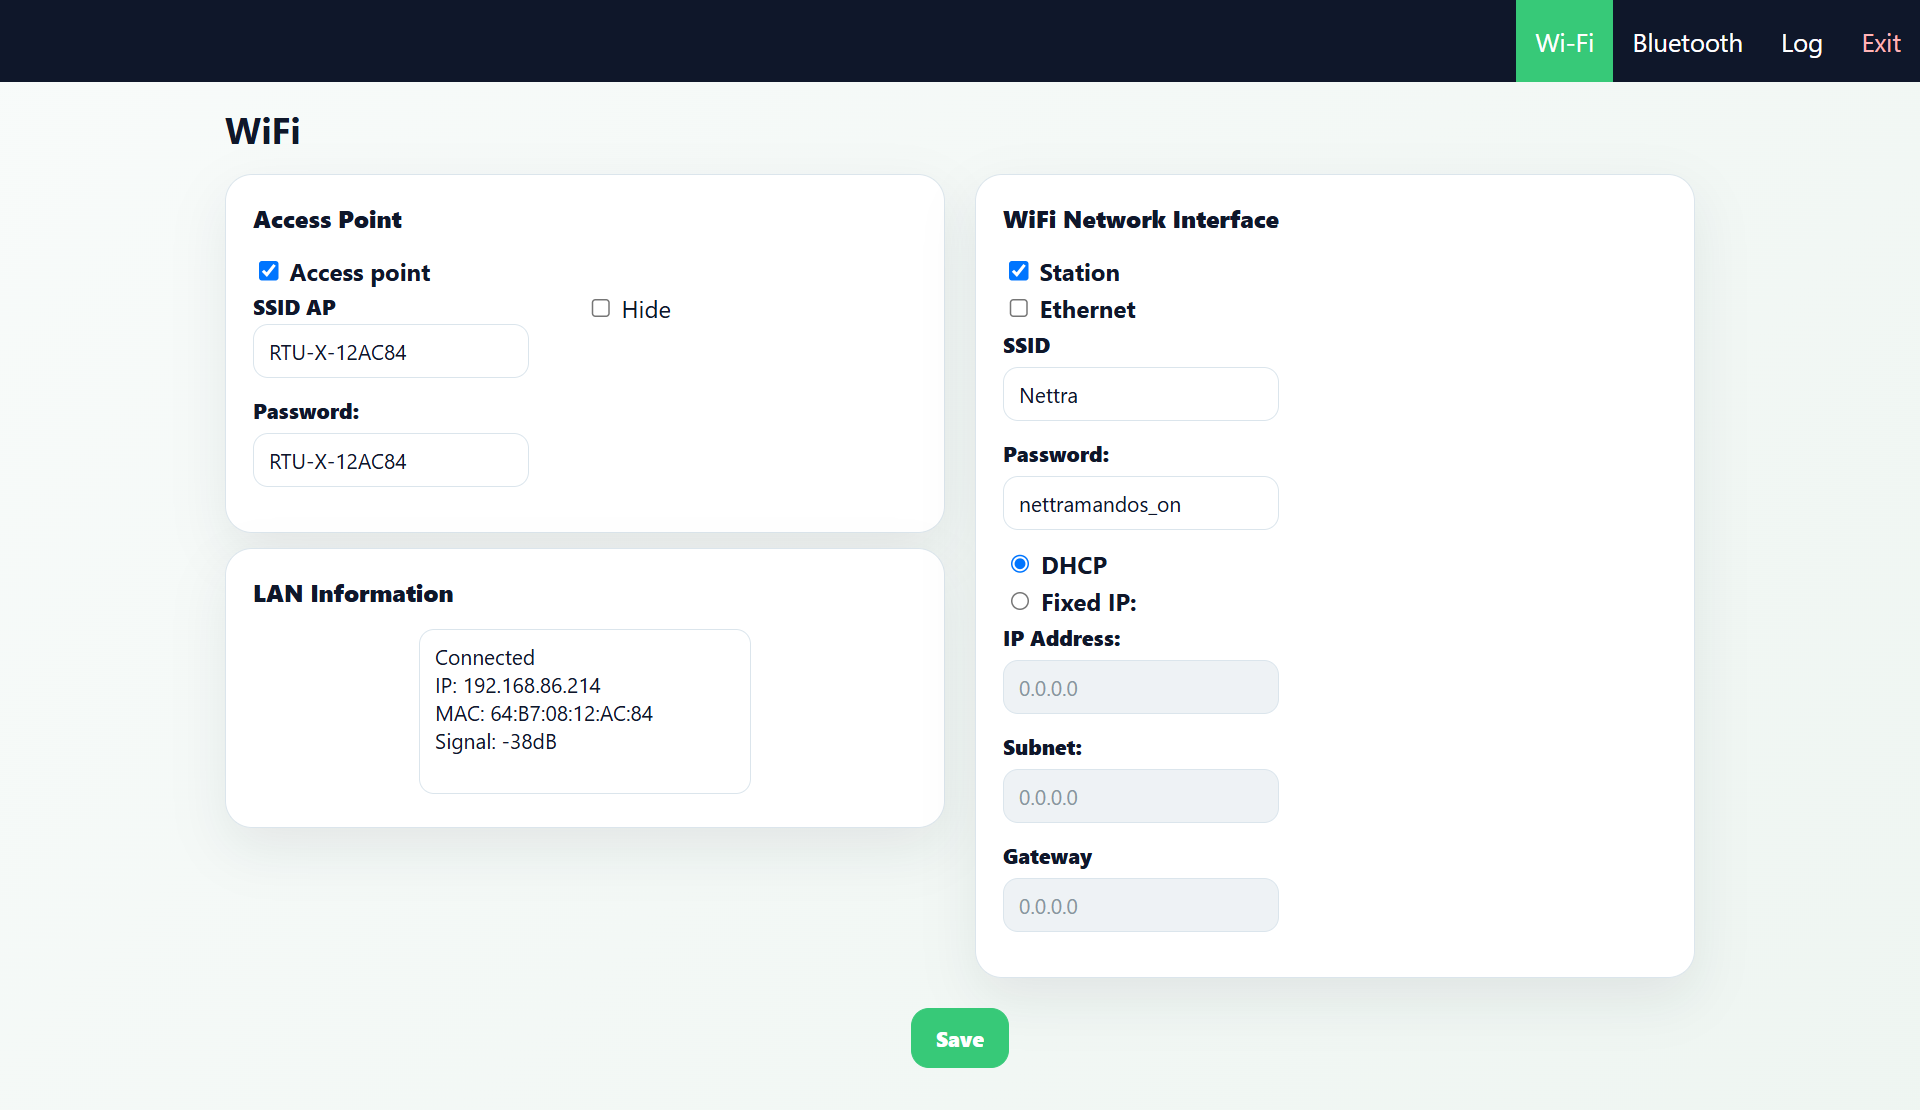The image size is (1920, 1110).
Task: Select Exit in the navigation bar
Action: point(1880,42)
